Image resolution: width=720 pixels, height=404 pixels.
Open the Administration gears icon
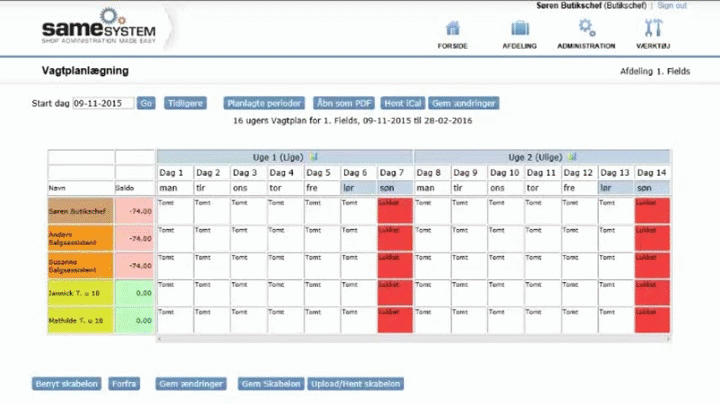click(x=586, y=28)
